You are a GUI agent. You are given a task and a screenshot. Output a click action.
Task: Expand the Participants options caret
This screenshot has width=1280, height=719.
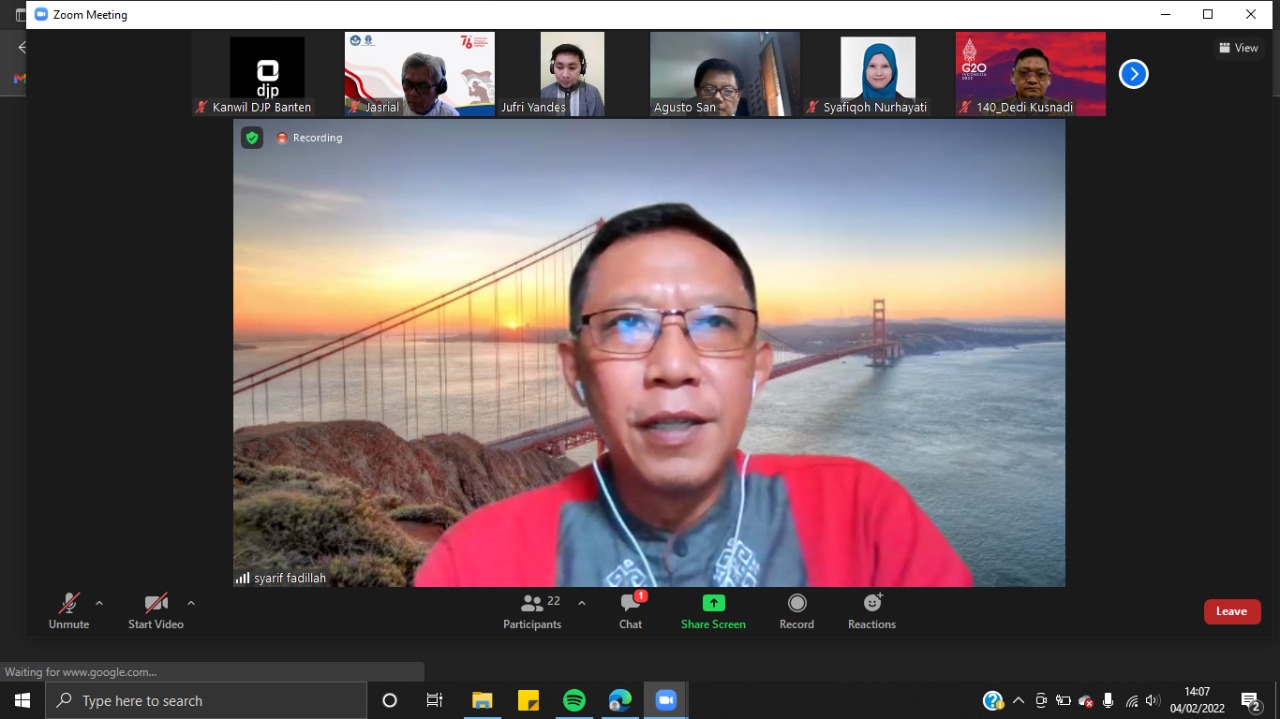582,603
